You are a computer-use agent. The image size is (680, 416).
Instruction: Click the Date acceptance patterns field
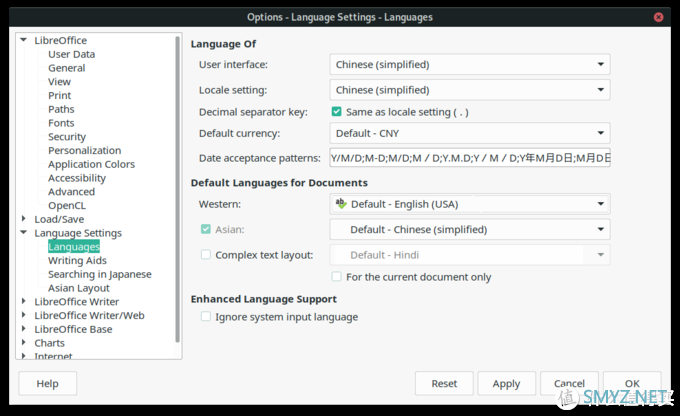pos(470,158)
